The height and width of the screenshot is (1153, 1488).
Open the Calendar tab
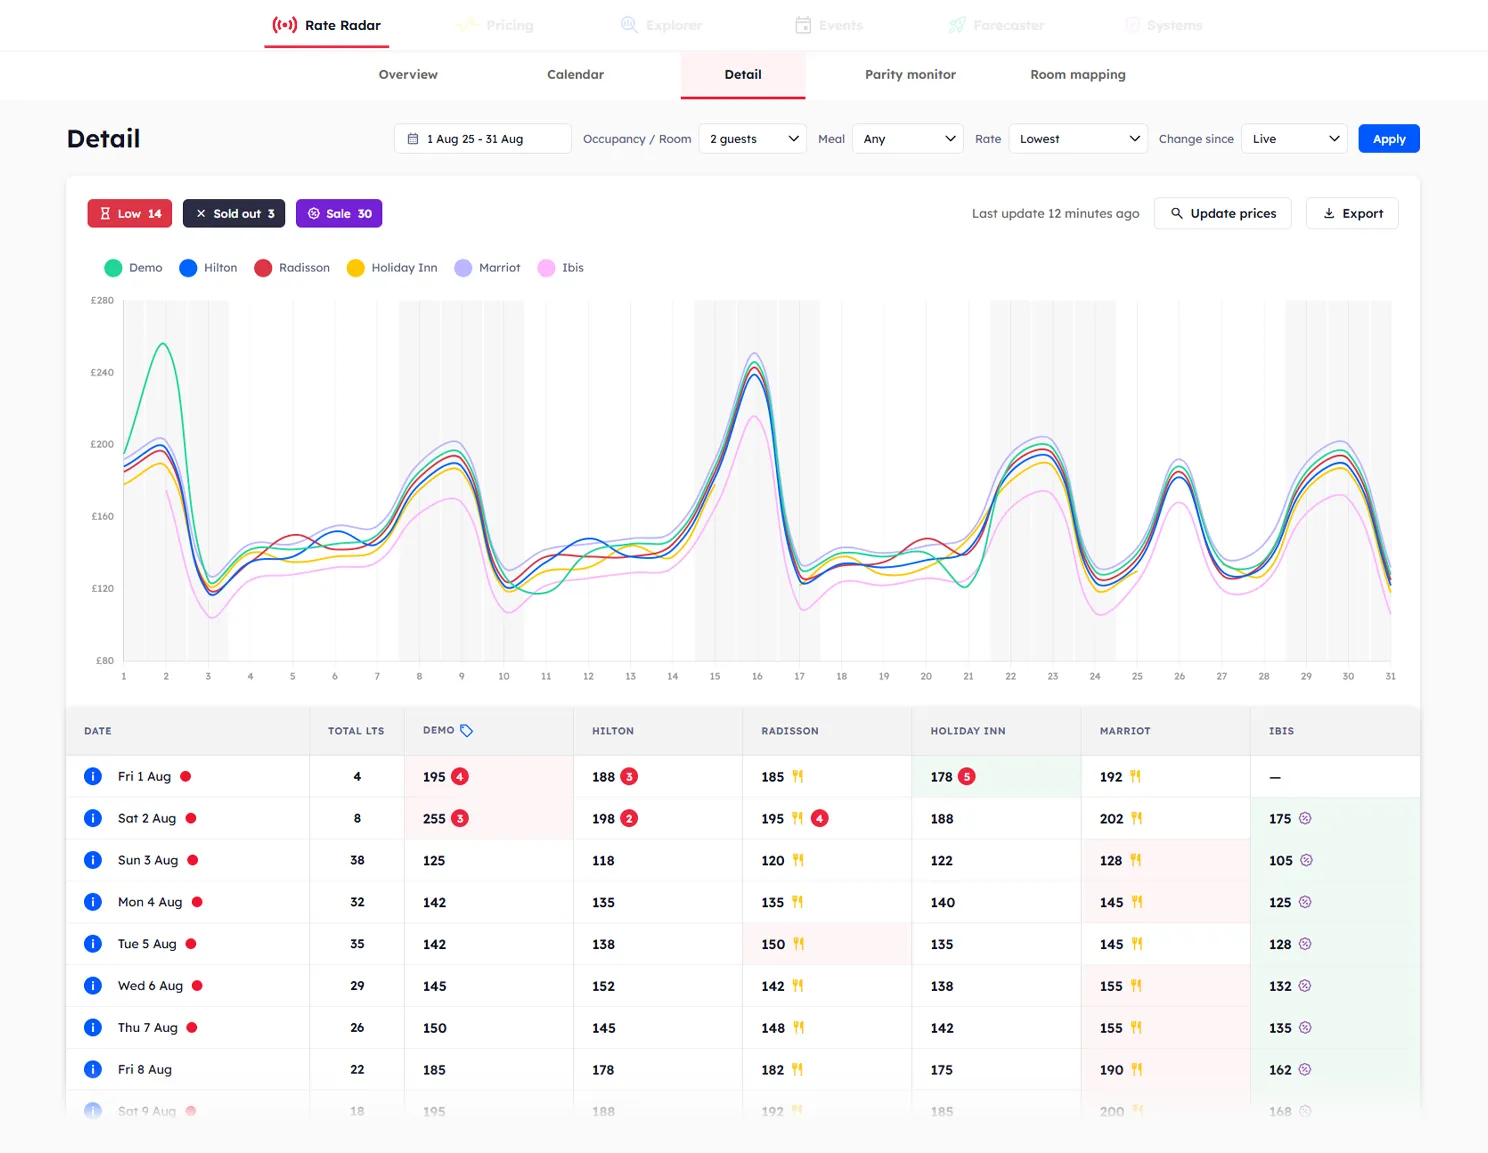point(575,74)
